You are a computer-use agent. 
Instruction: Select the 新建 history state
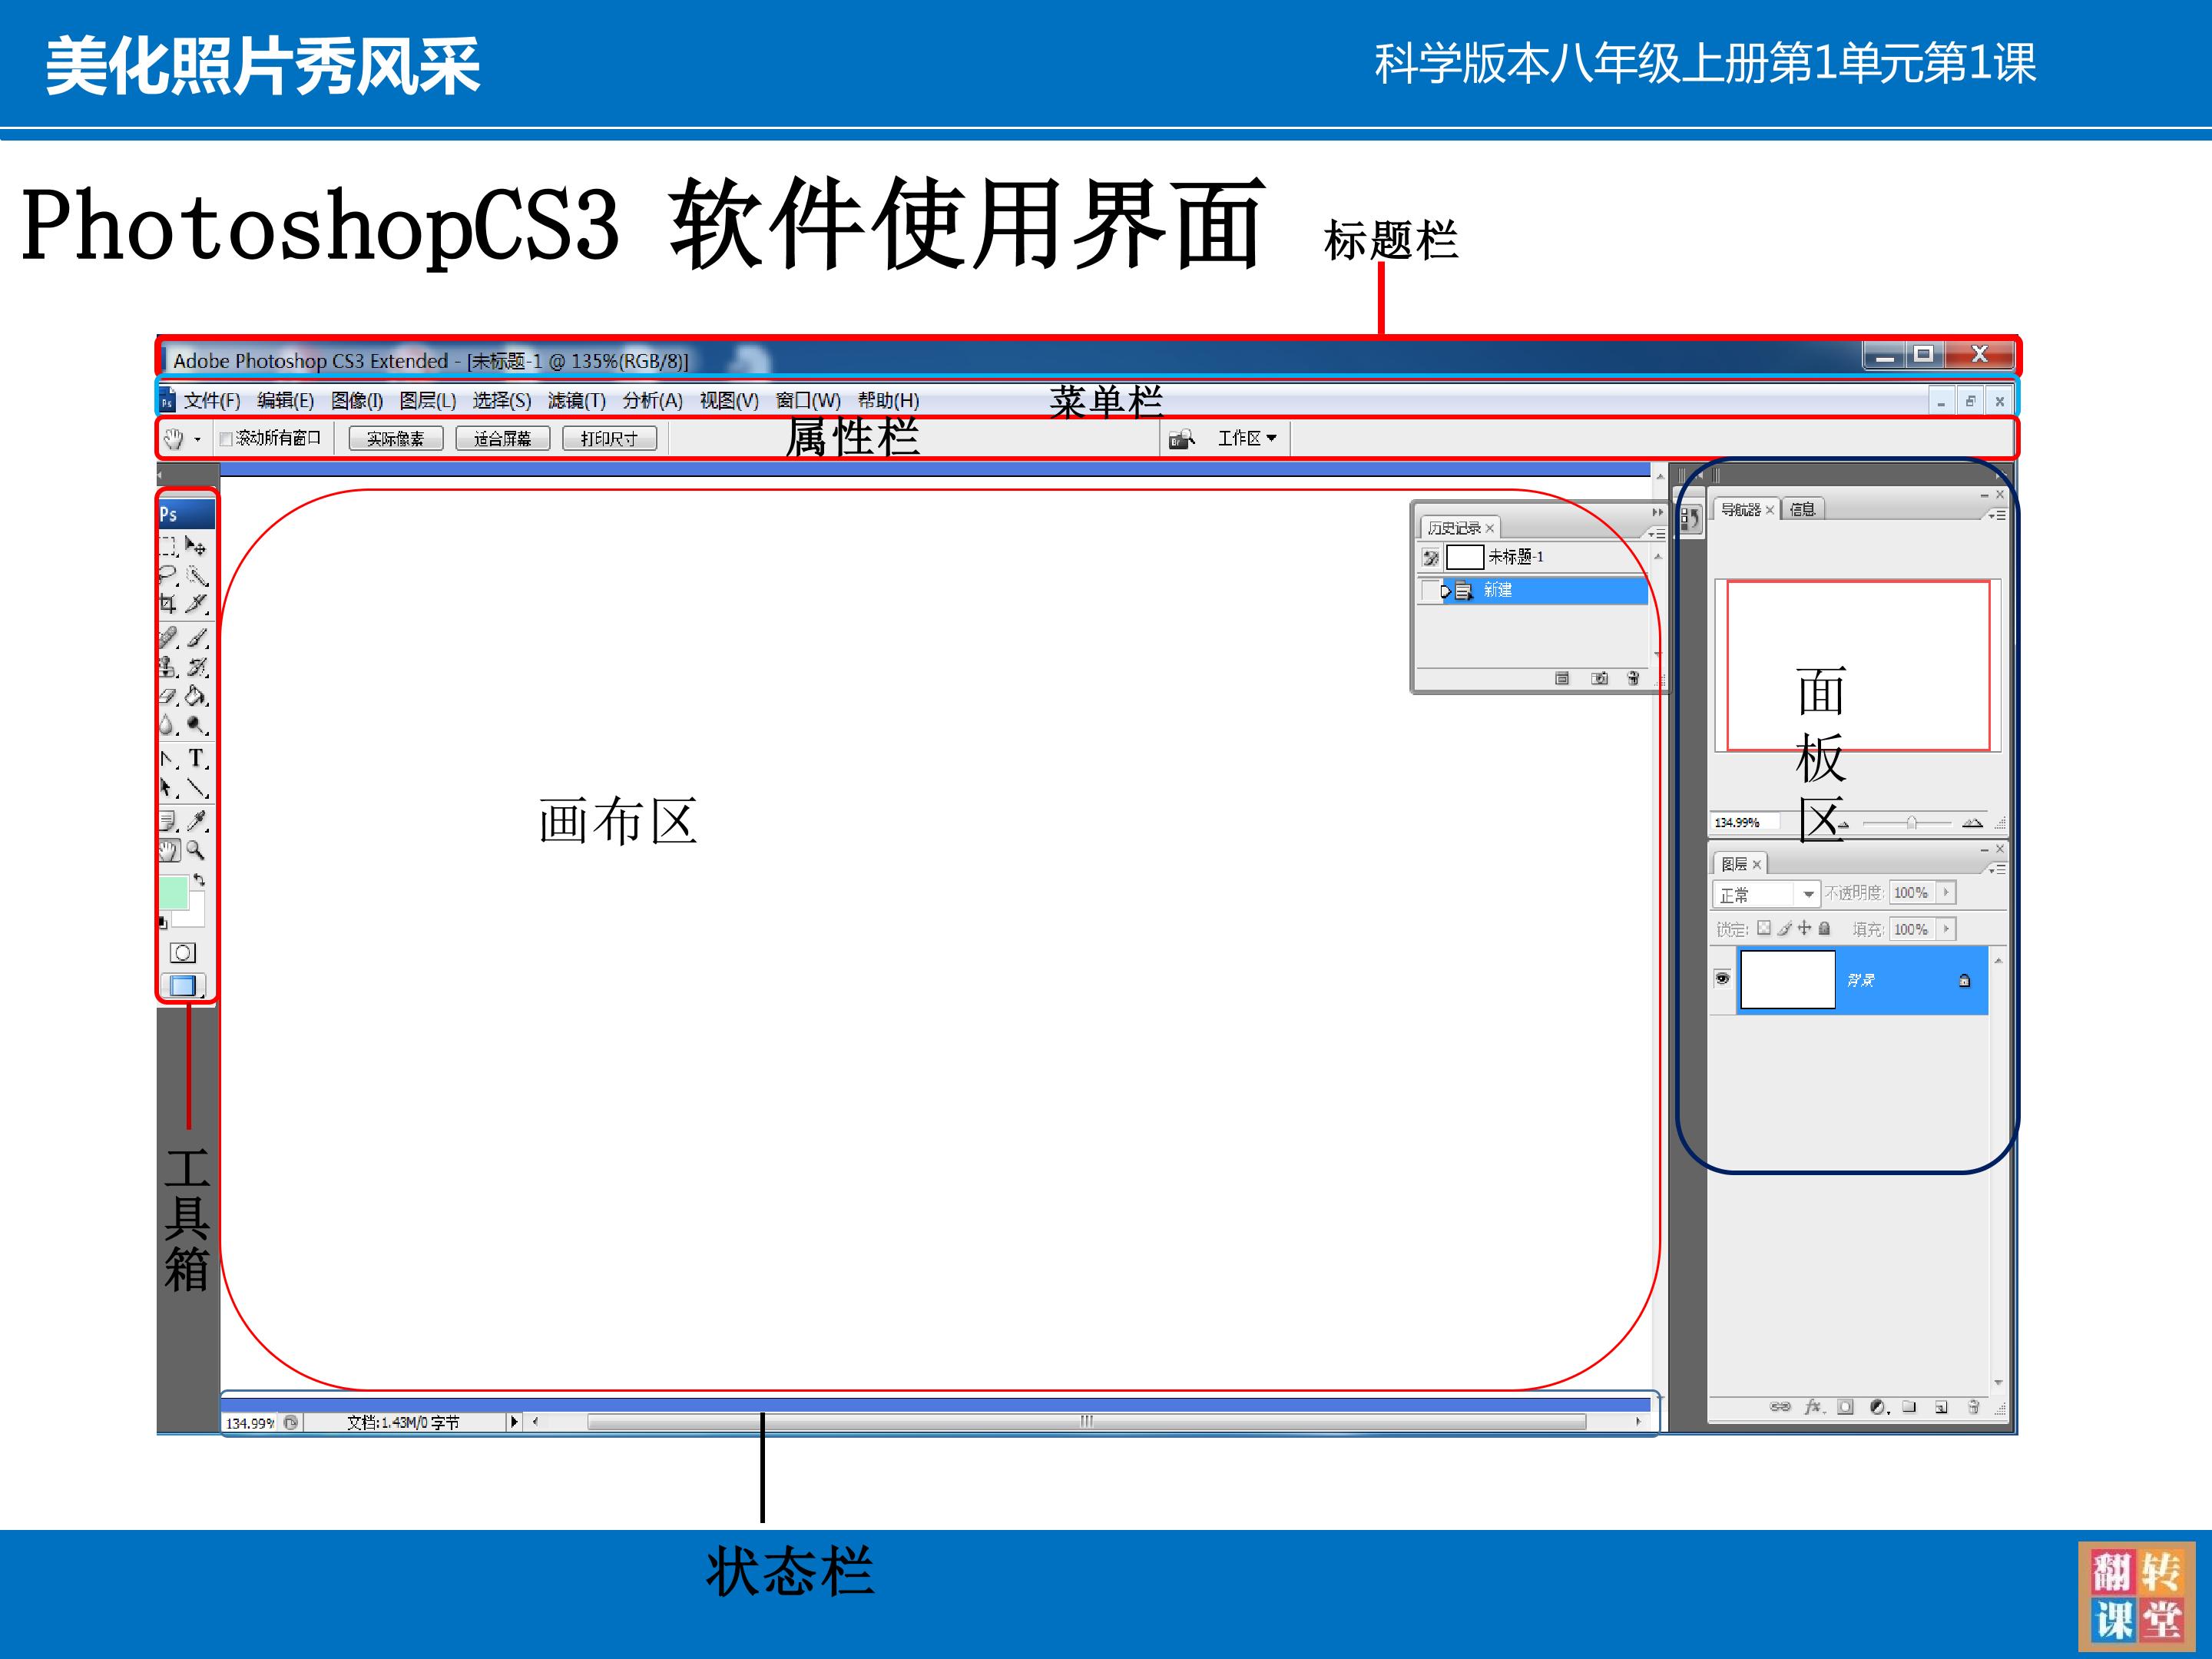(1533, 590)
